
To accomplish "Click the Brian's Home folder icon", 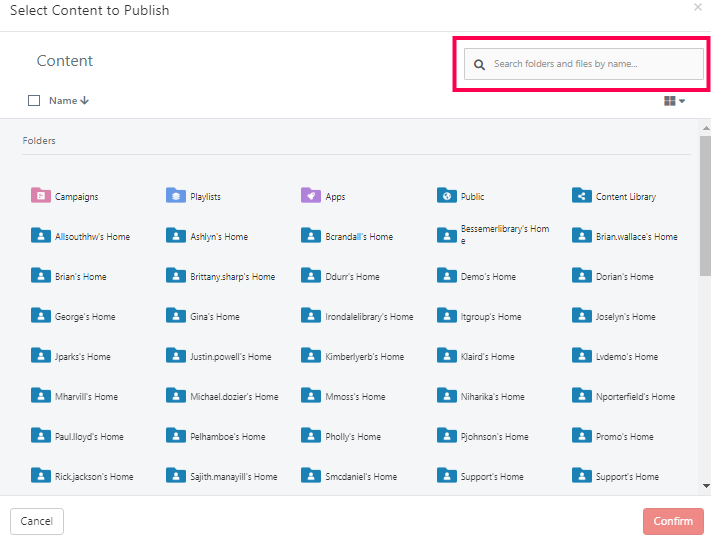I will coord(40,275).
